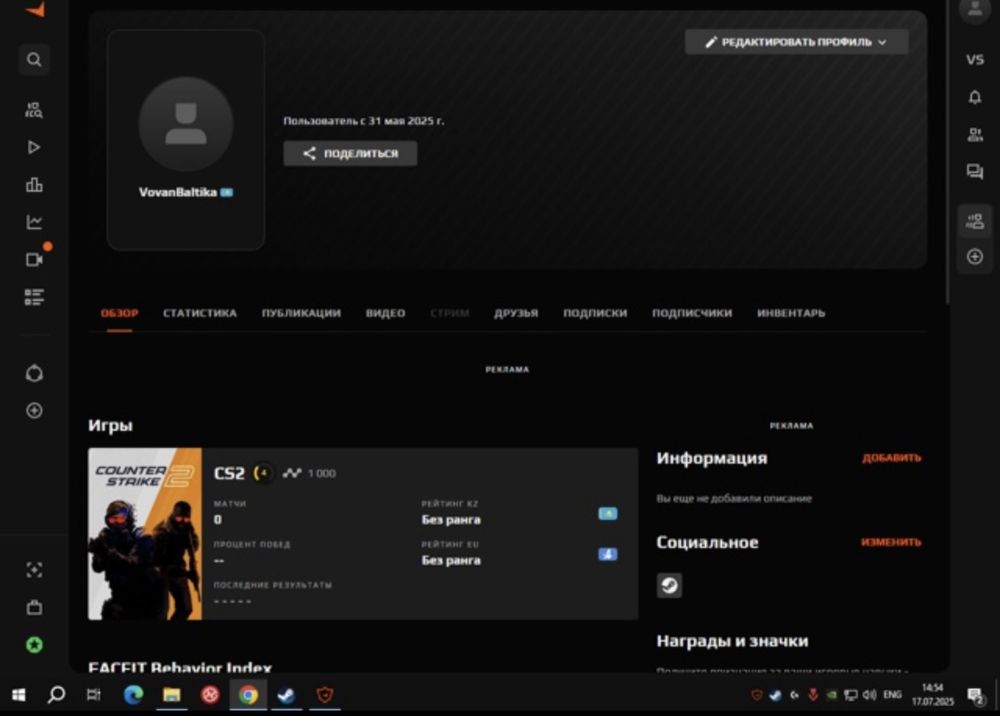Open Microsoft Edge from the taskbar
The width and height of the screenshot is (1000, 716).
coord(133,694)
